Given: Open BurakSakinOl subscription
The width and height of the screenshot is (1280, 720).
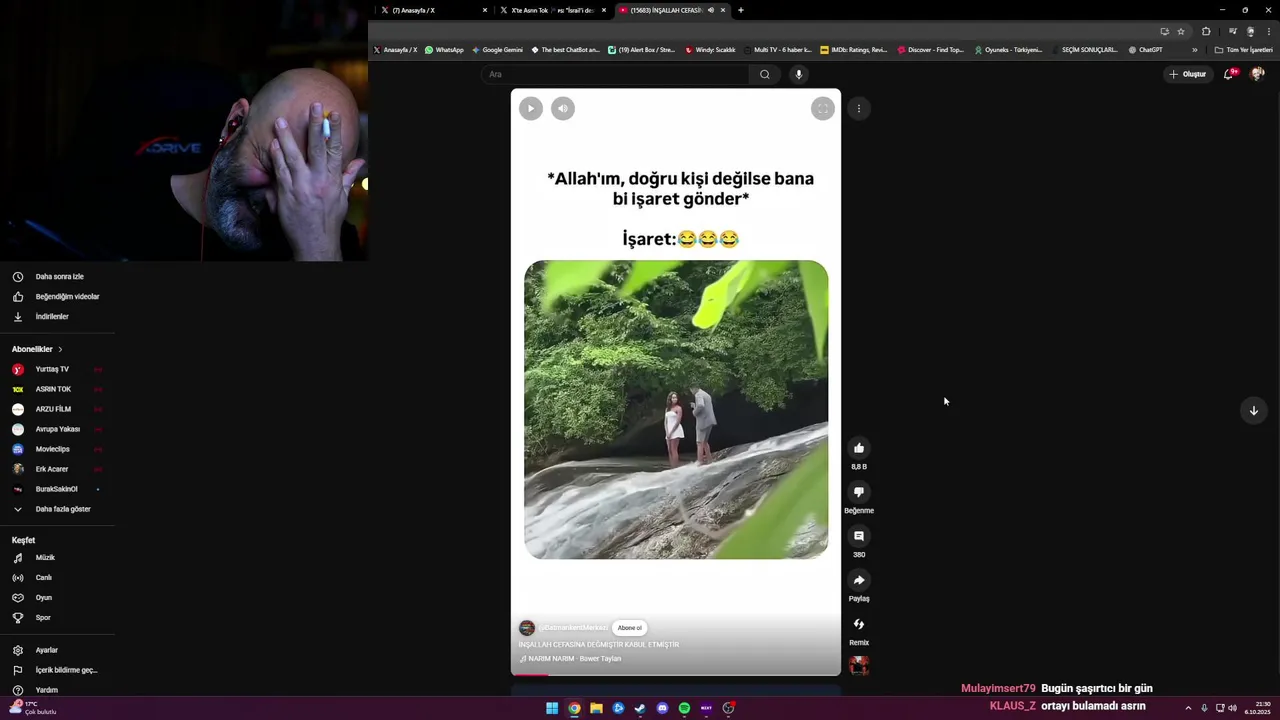Looking at the screenshot, I should click(x=57, y=489).
